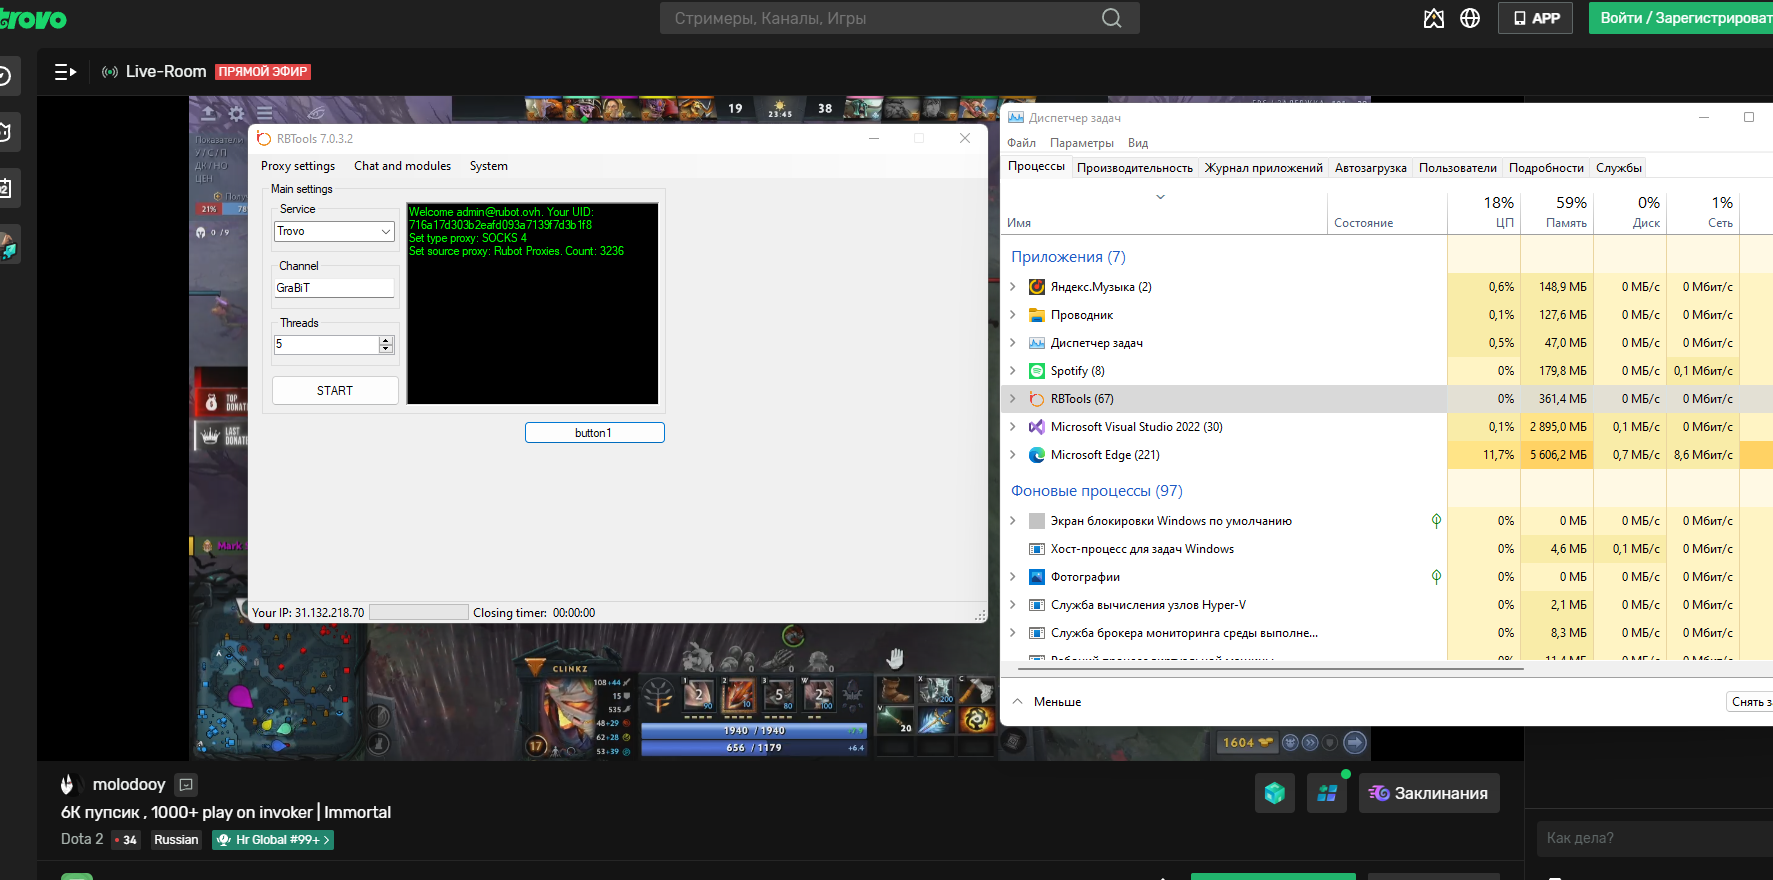This screenshot has height=880, width=1773.
Task: Expand the Spotify process group
Action: pyautogui.click(x=1012, y=371)
